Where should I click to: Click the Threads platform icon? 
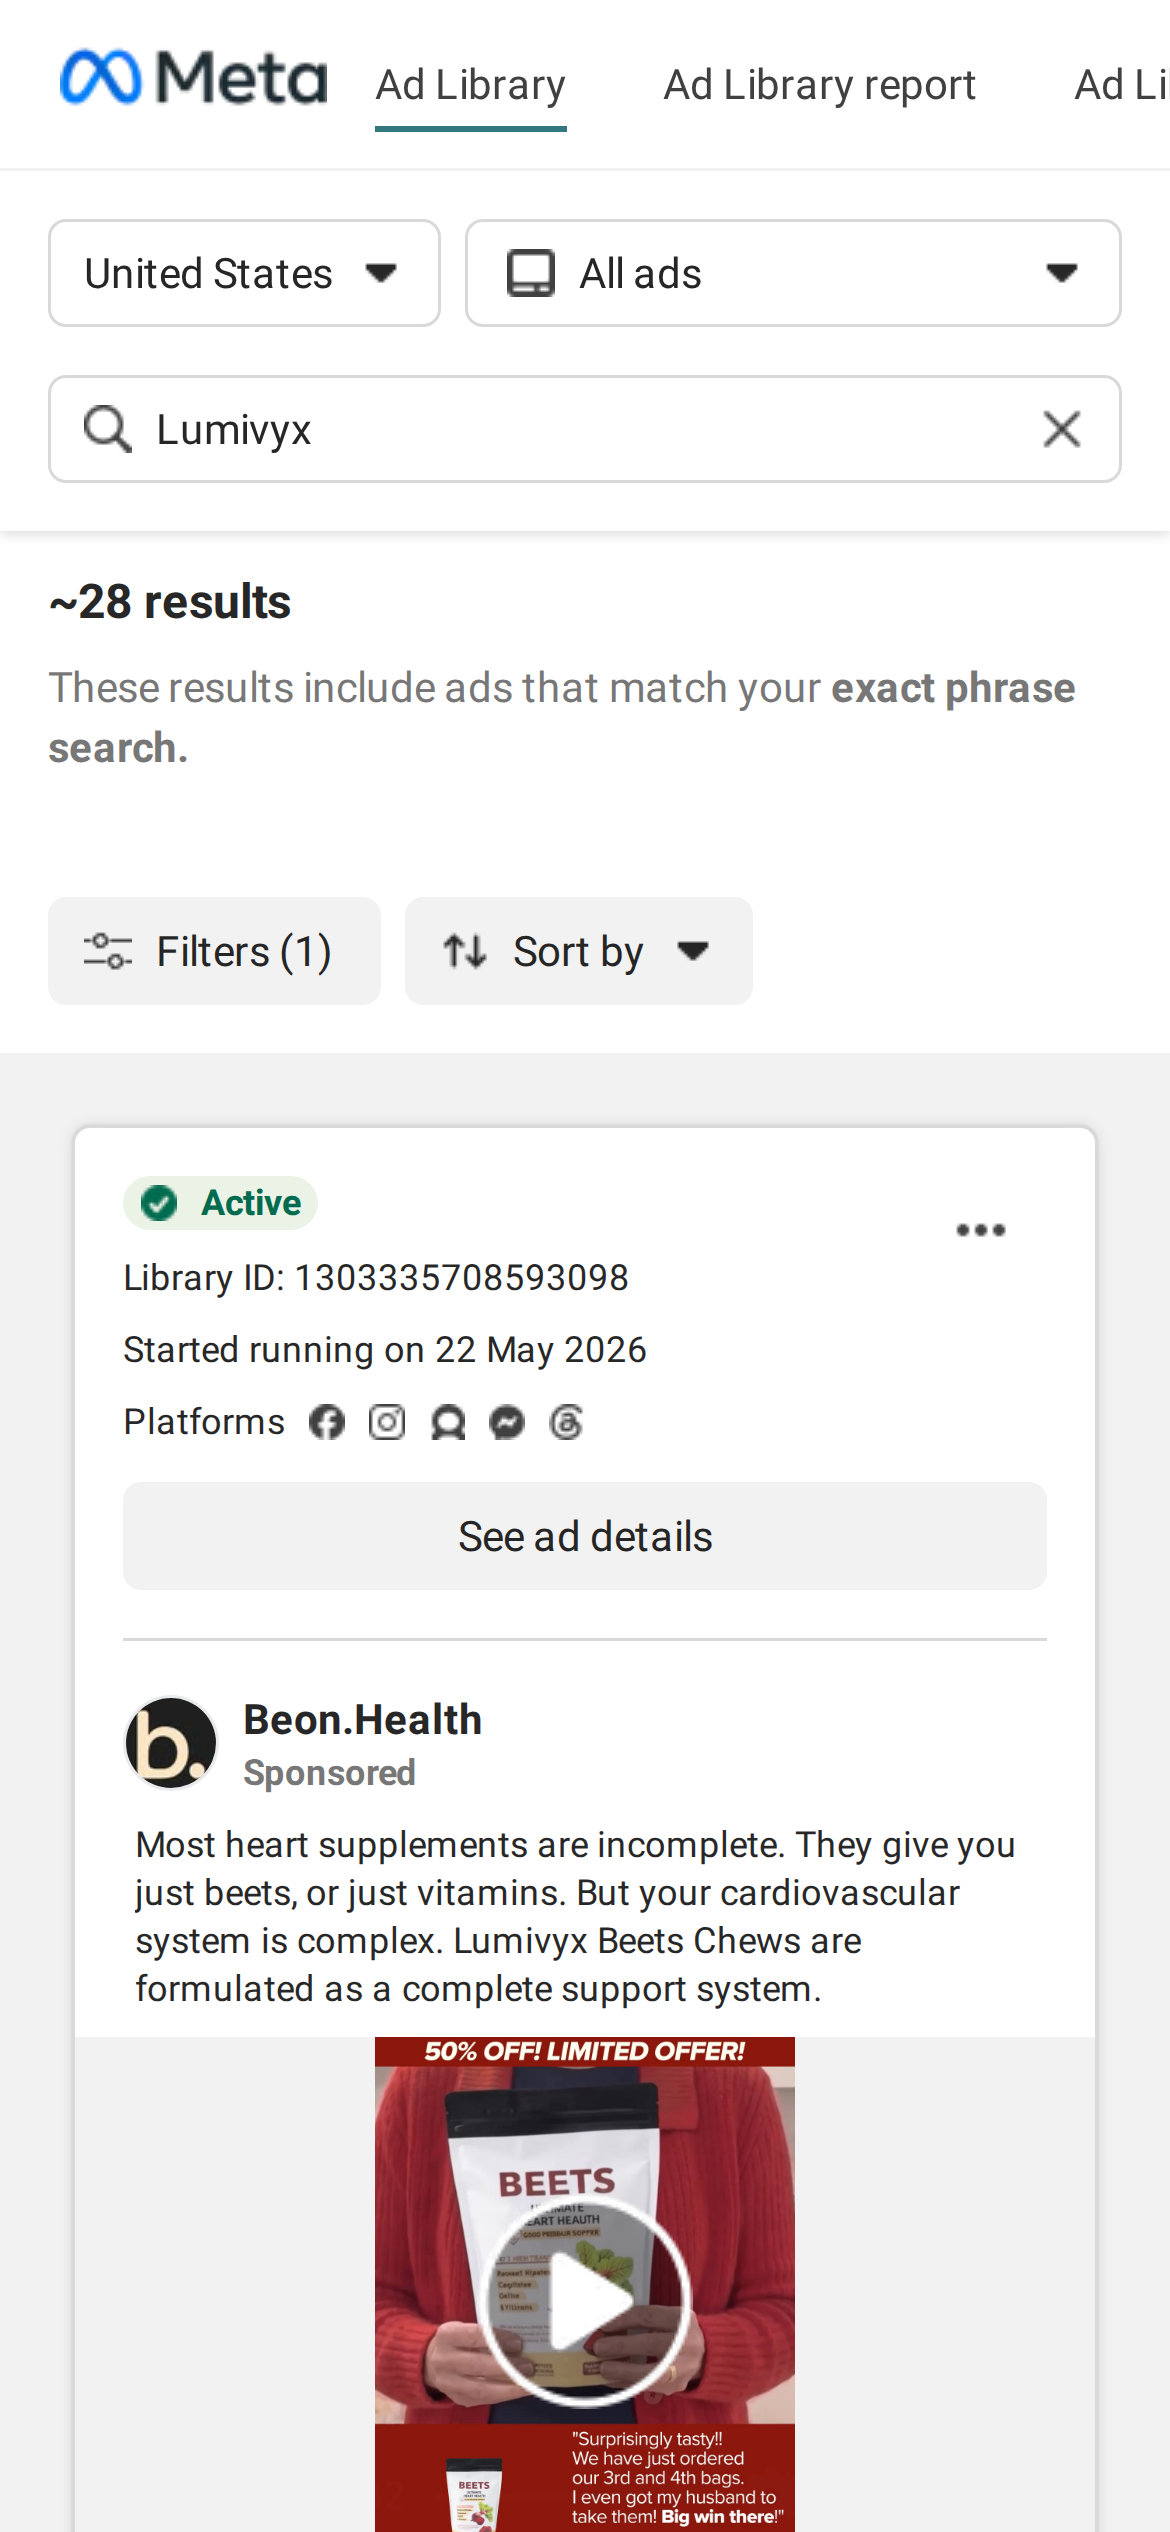click(567, 1422)
